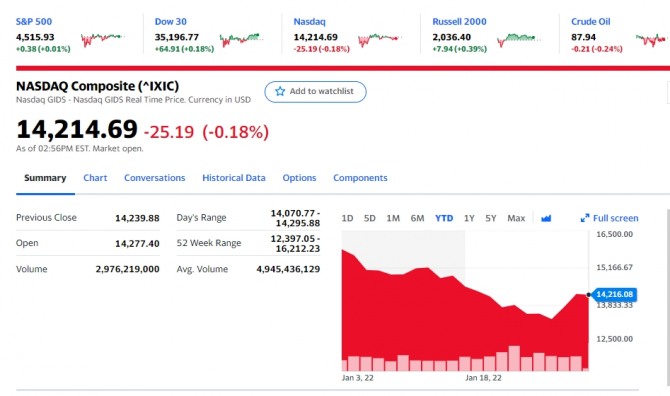Click the Nasdaq sparkline in ticker bar
Screen dimensions: 670x396
380,40
